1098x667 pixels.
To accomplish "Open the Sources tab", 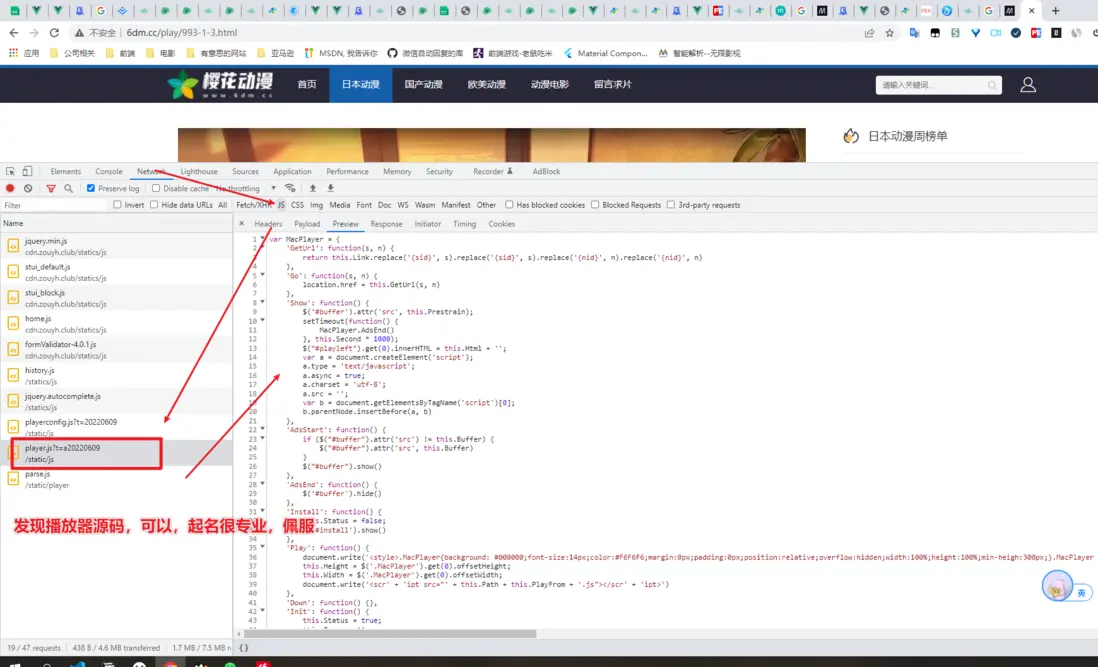I will (x=245, y=171).
